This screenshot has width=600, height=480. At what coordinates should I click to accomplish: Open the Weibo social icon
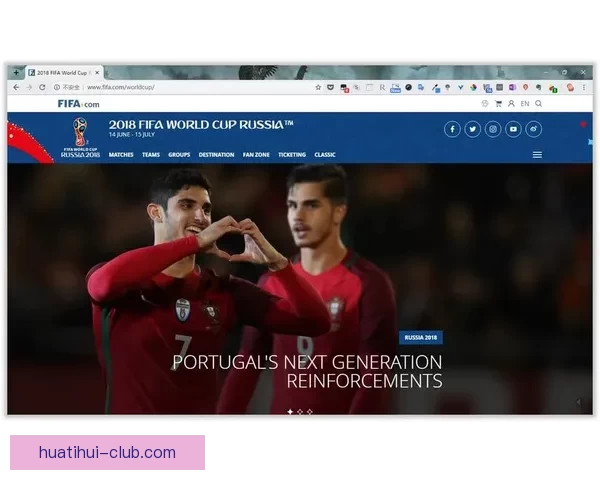534,129
